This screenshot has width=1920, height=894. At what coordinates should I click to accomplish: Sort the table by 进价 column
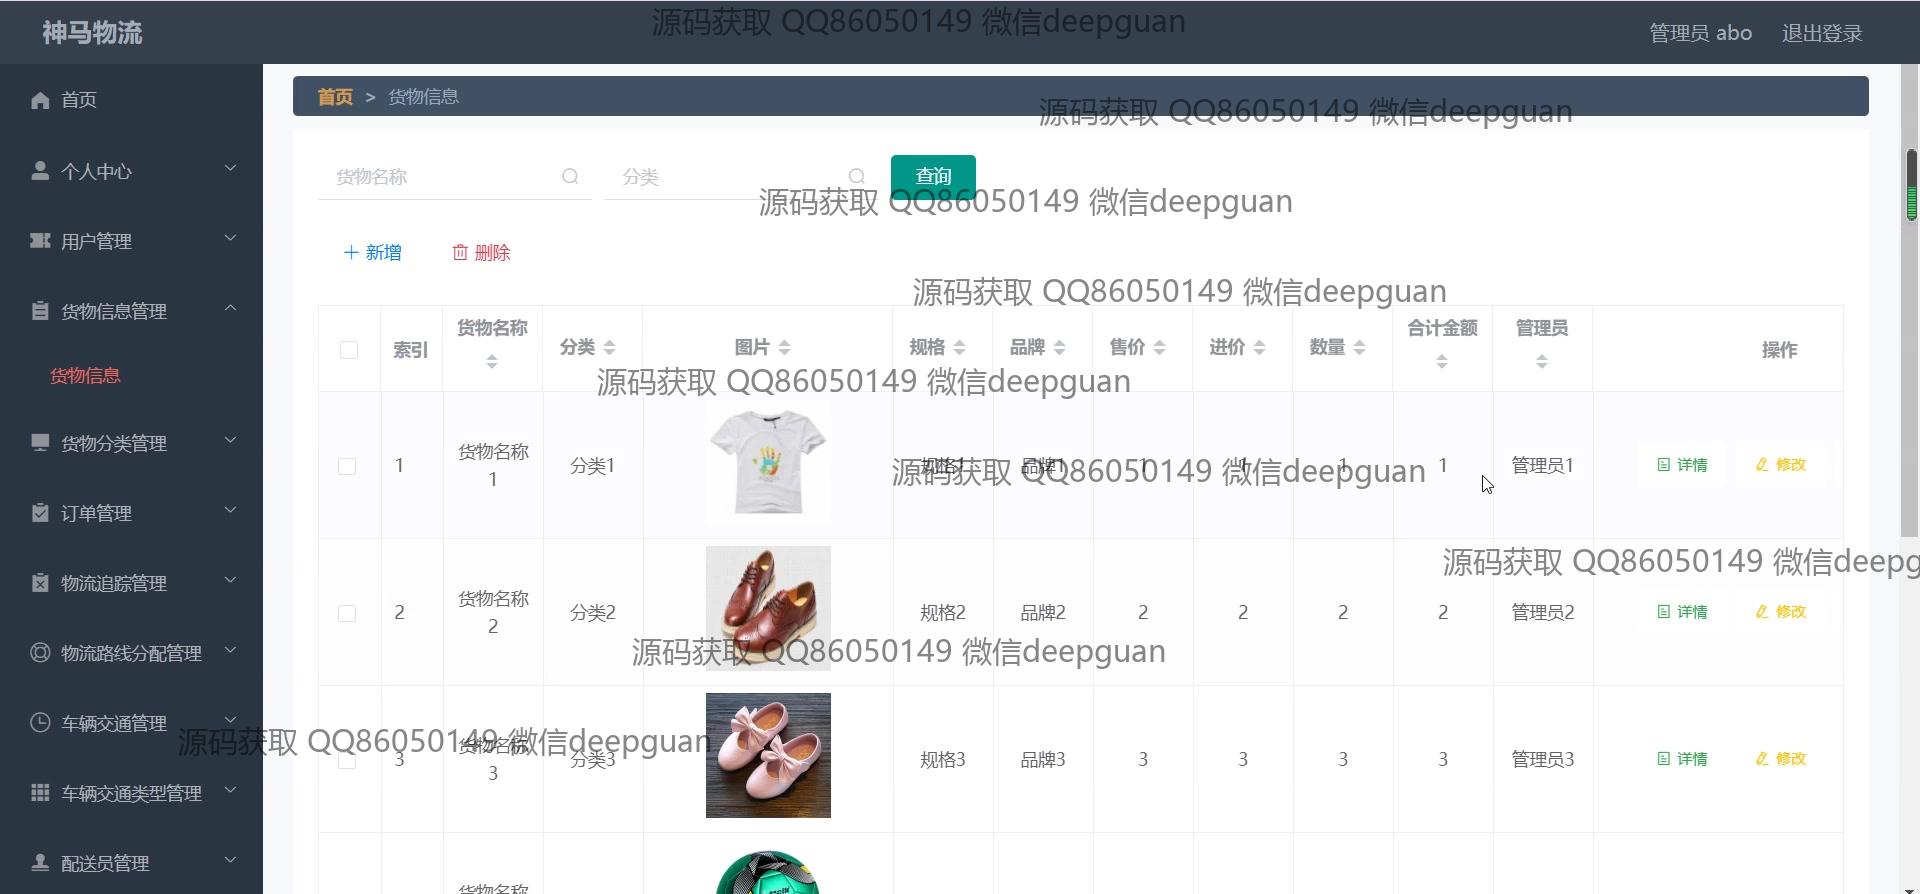tap(1259, 347)
